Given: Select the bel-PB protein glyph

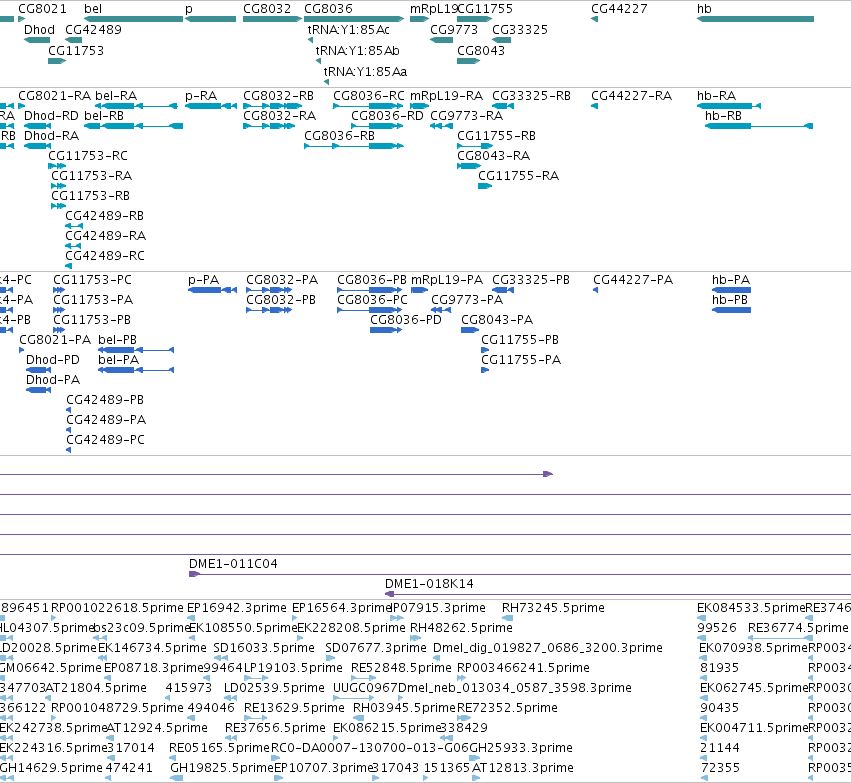Looking at the screenshot, I should pos(136,350).
